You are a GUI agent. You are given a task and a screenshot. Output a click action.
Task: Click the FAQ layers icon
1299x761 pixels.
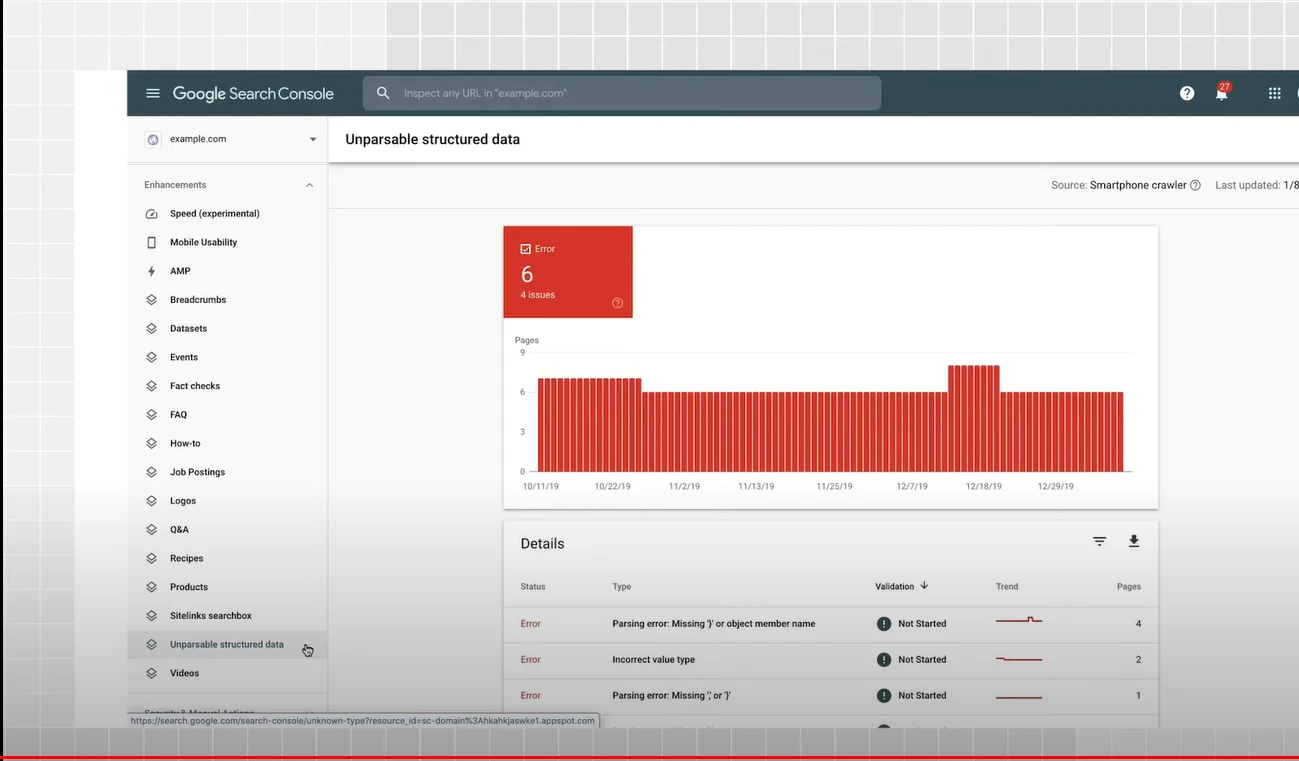click(152, 414)
